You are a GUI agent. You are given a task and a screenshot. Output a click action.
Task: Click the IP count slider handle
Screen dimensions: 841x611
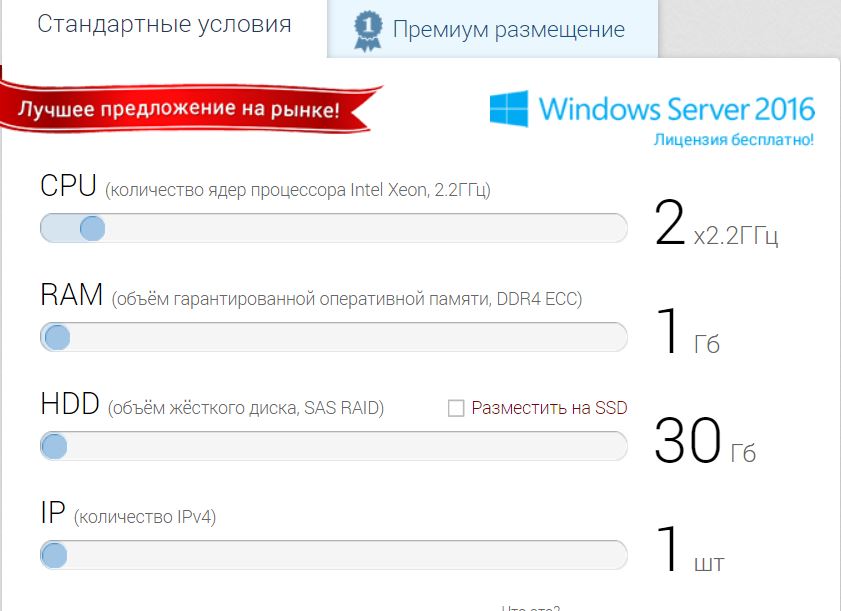click(x=54, y=555)
